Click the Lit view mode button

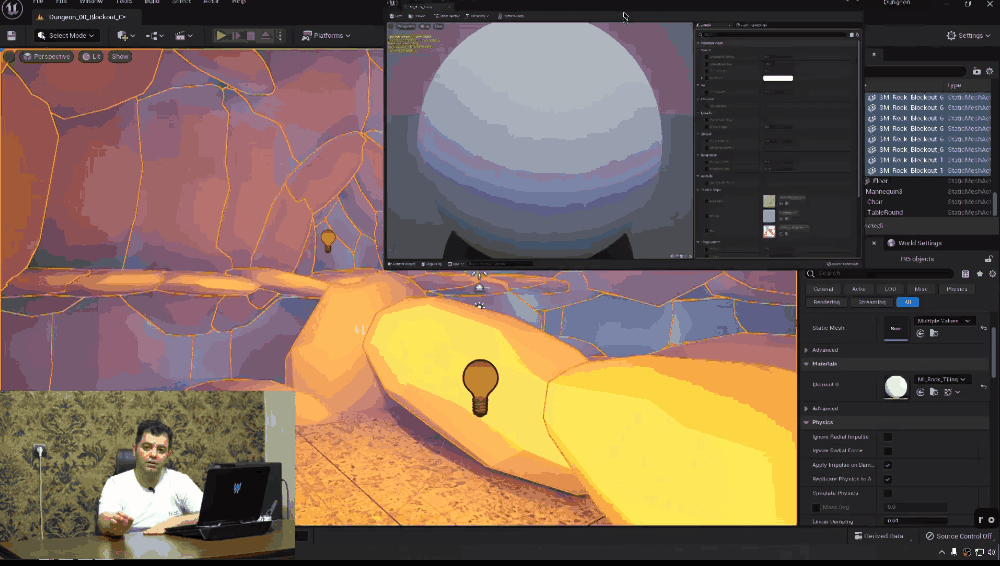tap(91, 57)
